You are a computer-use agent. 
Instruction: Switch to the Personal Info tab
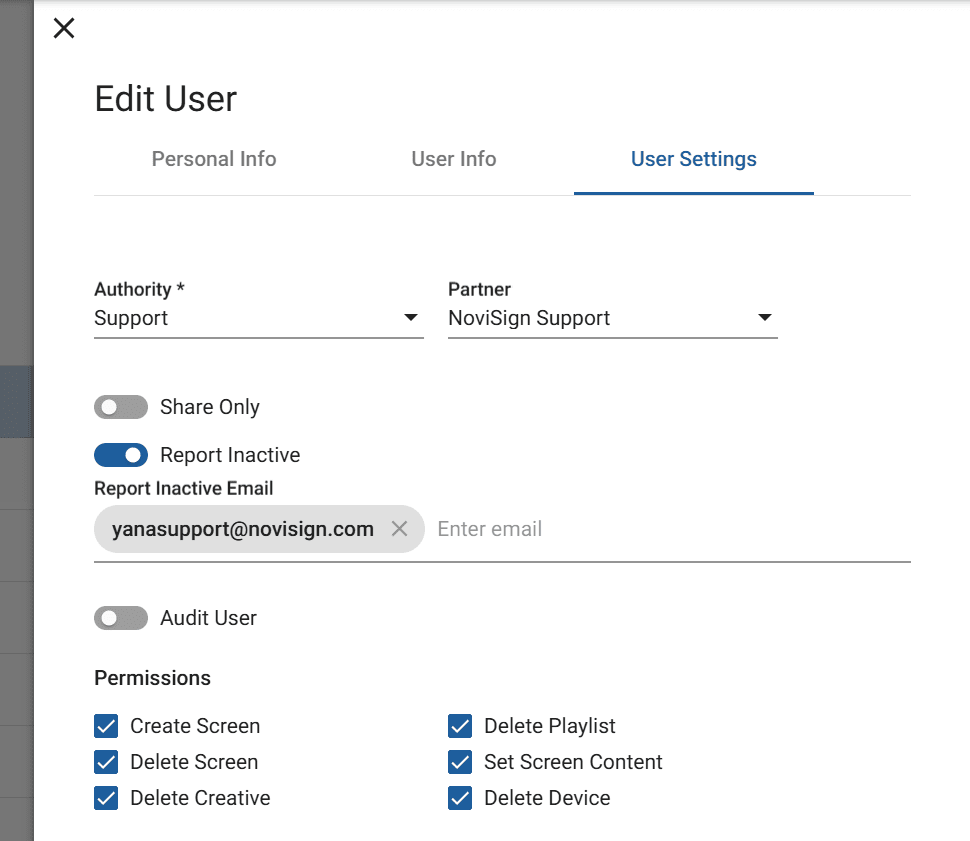[x=214, y=159]
